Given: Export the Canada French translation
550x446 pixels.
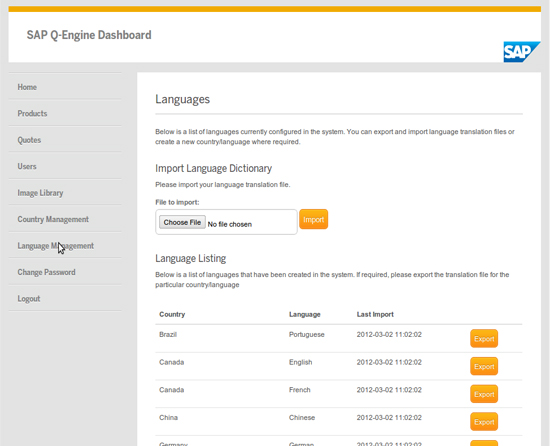Looking at the screenshot, I should pos(484,394).
